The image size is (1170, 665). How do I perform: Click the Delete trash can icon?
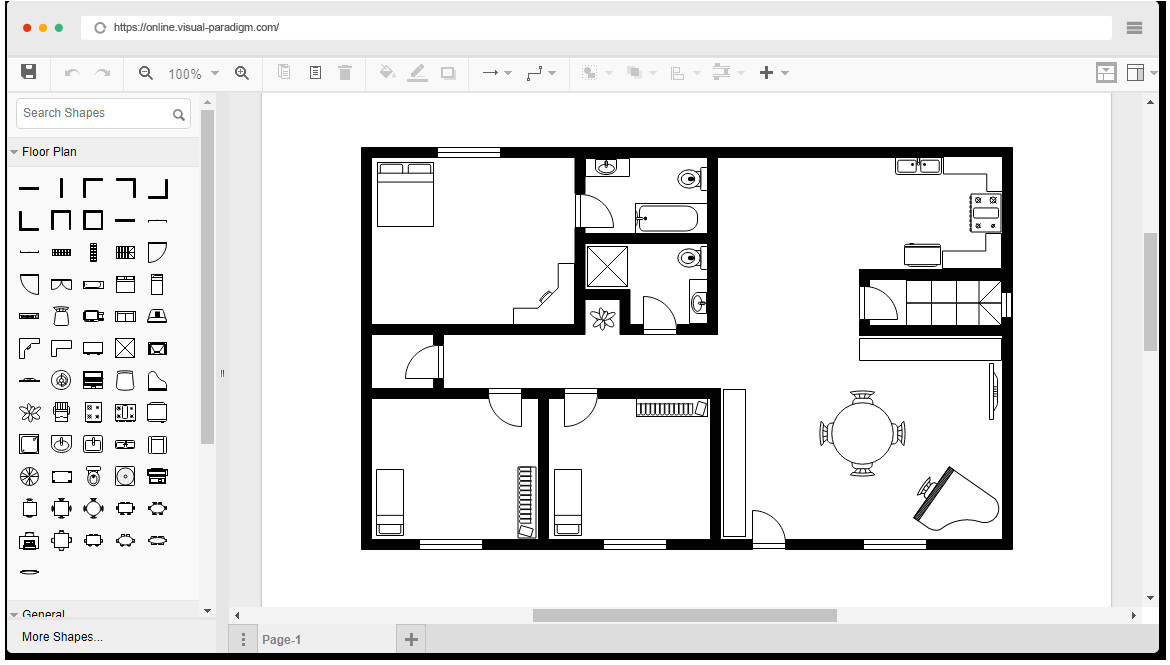pos(345,73)
